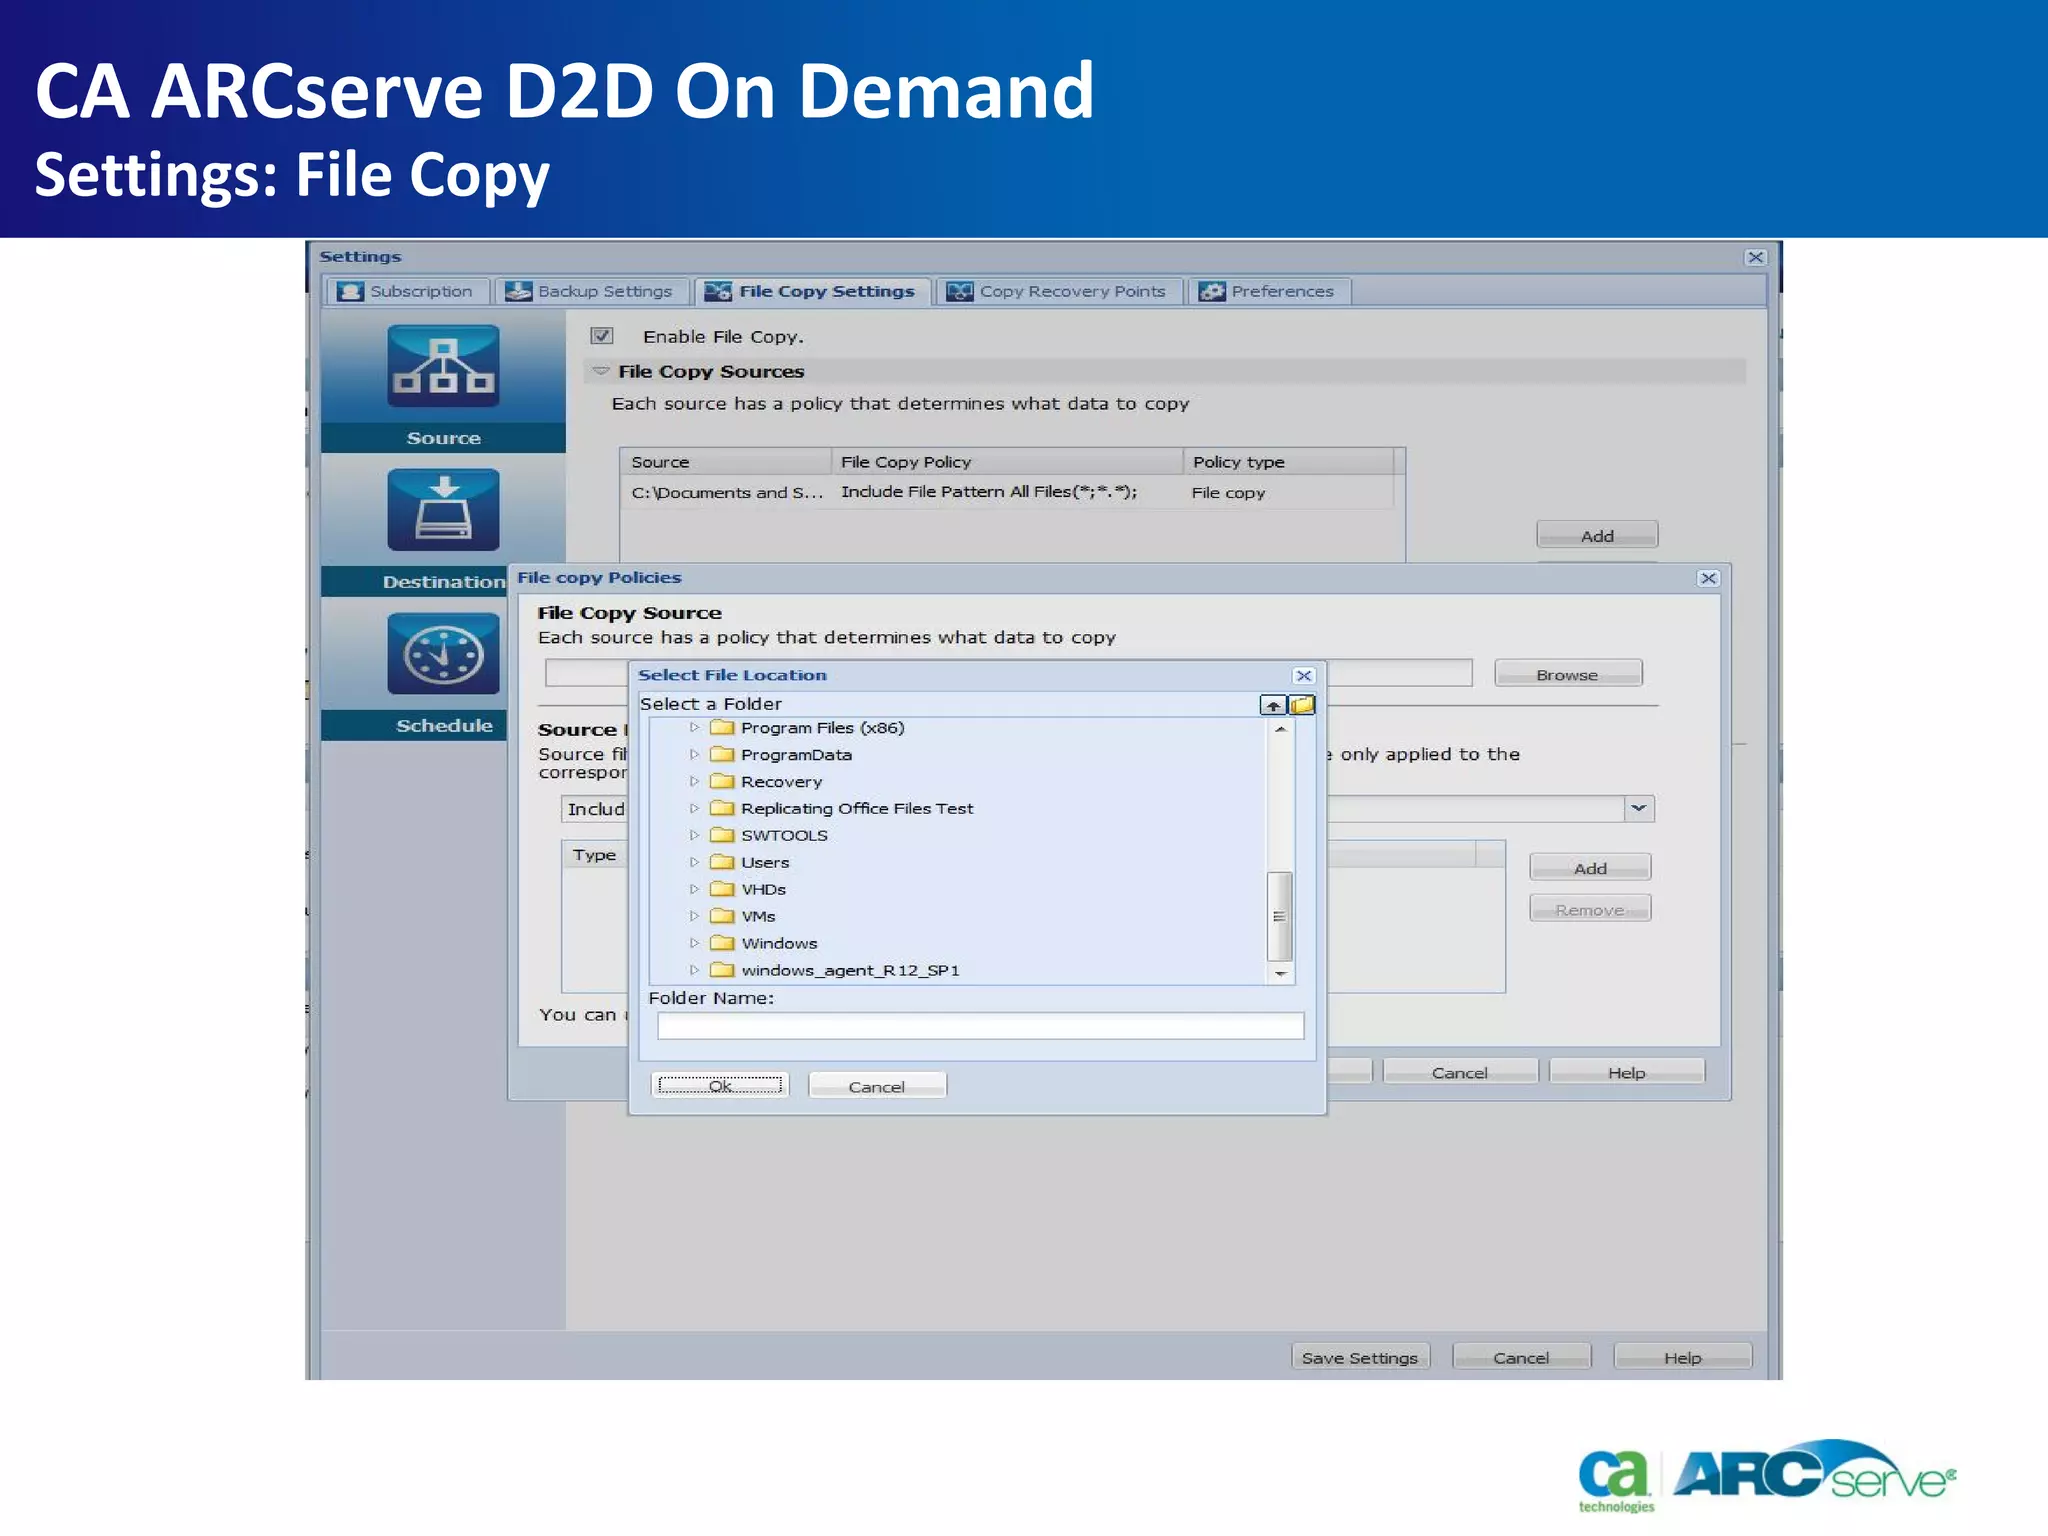Click the Preferences tab icon
This screenshot has width=2048, height=1536.
coord(1212,291)
